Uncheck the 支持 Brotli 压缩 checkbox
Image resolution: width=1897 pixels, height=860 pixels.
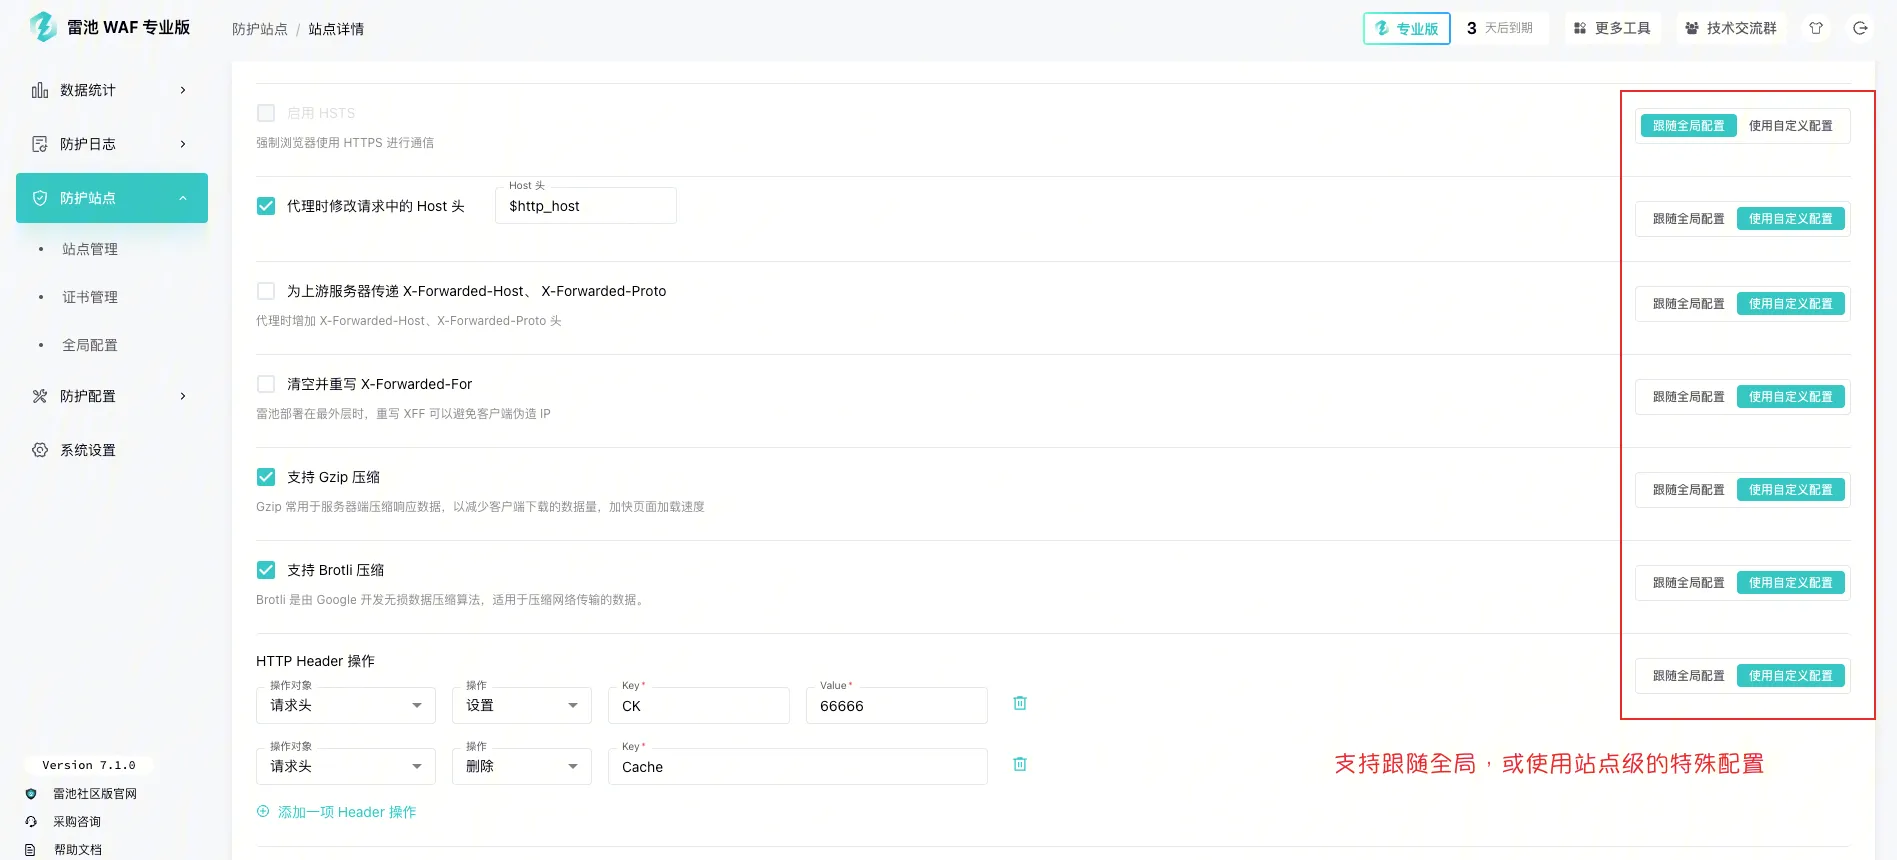tap(266, 570)
